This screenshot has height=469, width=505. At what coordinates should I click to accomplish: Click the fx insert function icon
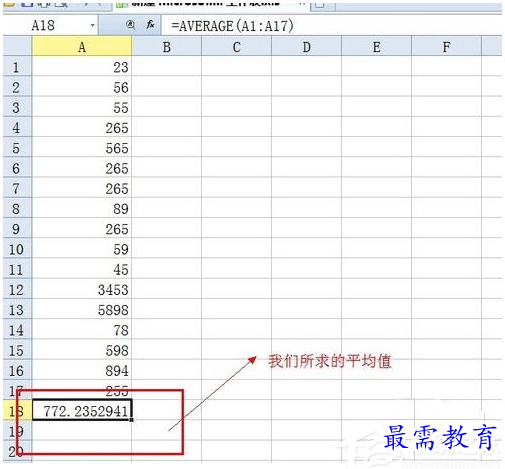click(151, 25)
